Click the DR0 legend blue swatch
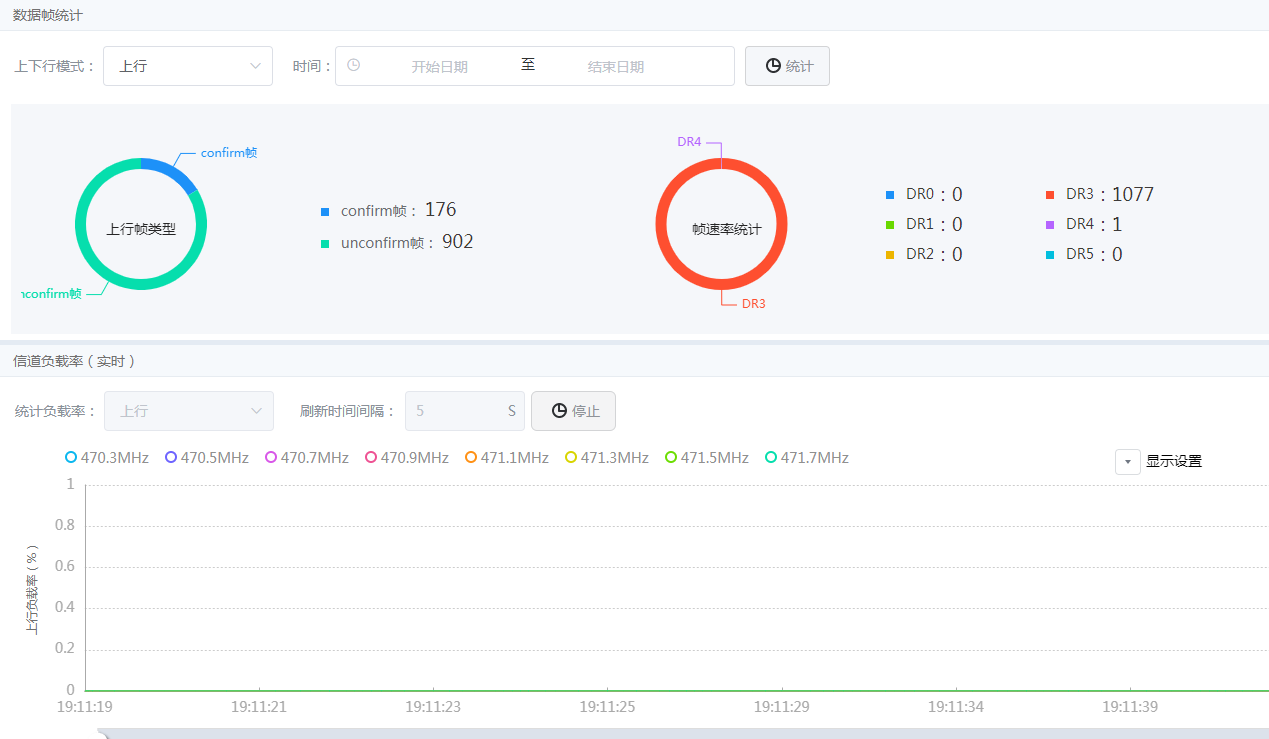This screenshot has width=1269, height=739. click(x=890, y=195)
